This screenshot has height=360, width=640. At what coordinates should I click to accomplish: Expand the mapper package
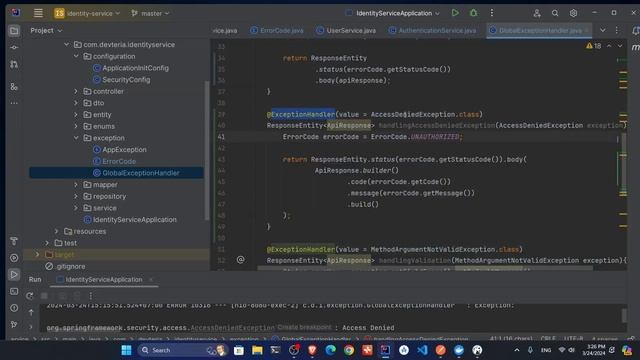click(x=76, y=184)
